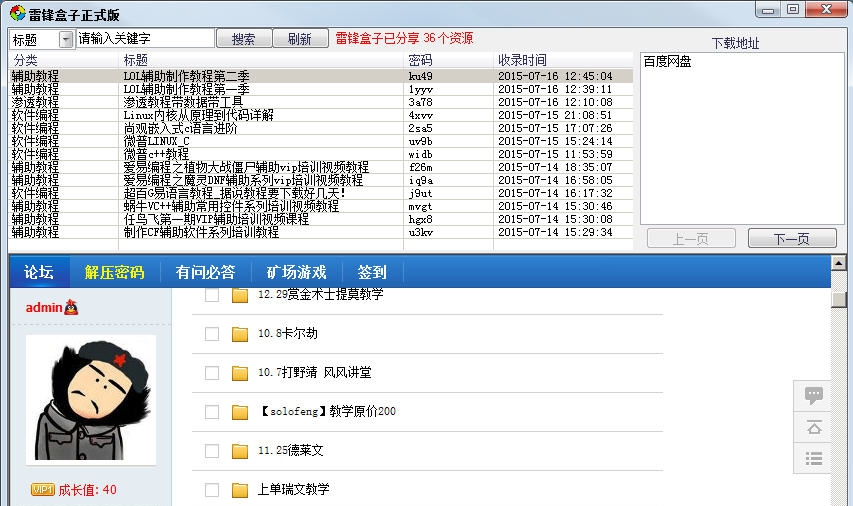Screen dimensions: 853x506
Task: Select row 微普c++教程
Action: click(x=321, y=155)
